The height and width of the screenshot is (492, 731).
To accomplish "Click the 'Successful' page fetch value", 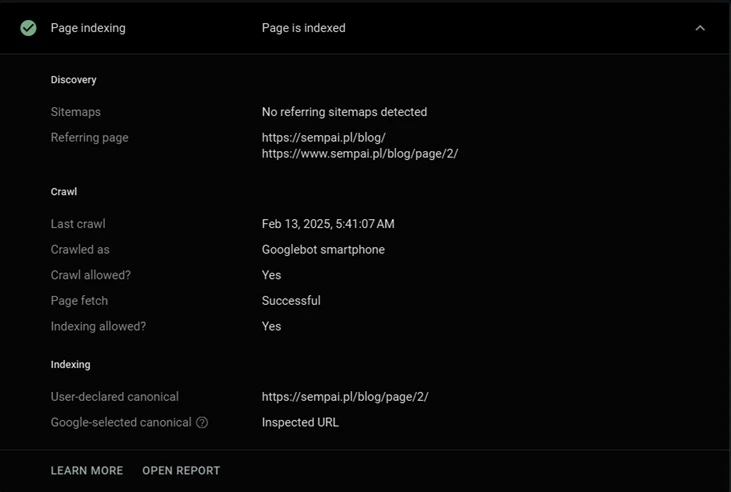I will coord(290,301).
